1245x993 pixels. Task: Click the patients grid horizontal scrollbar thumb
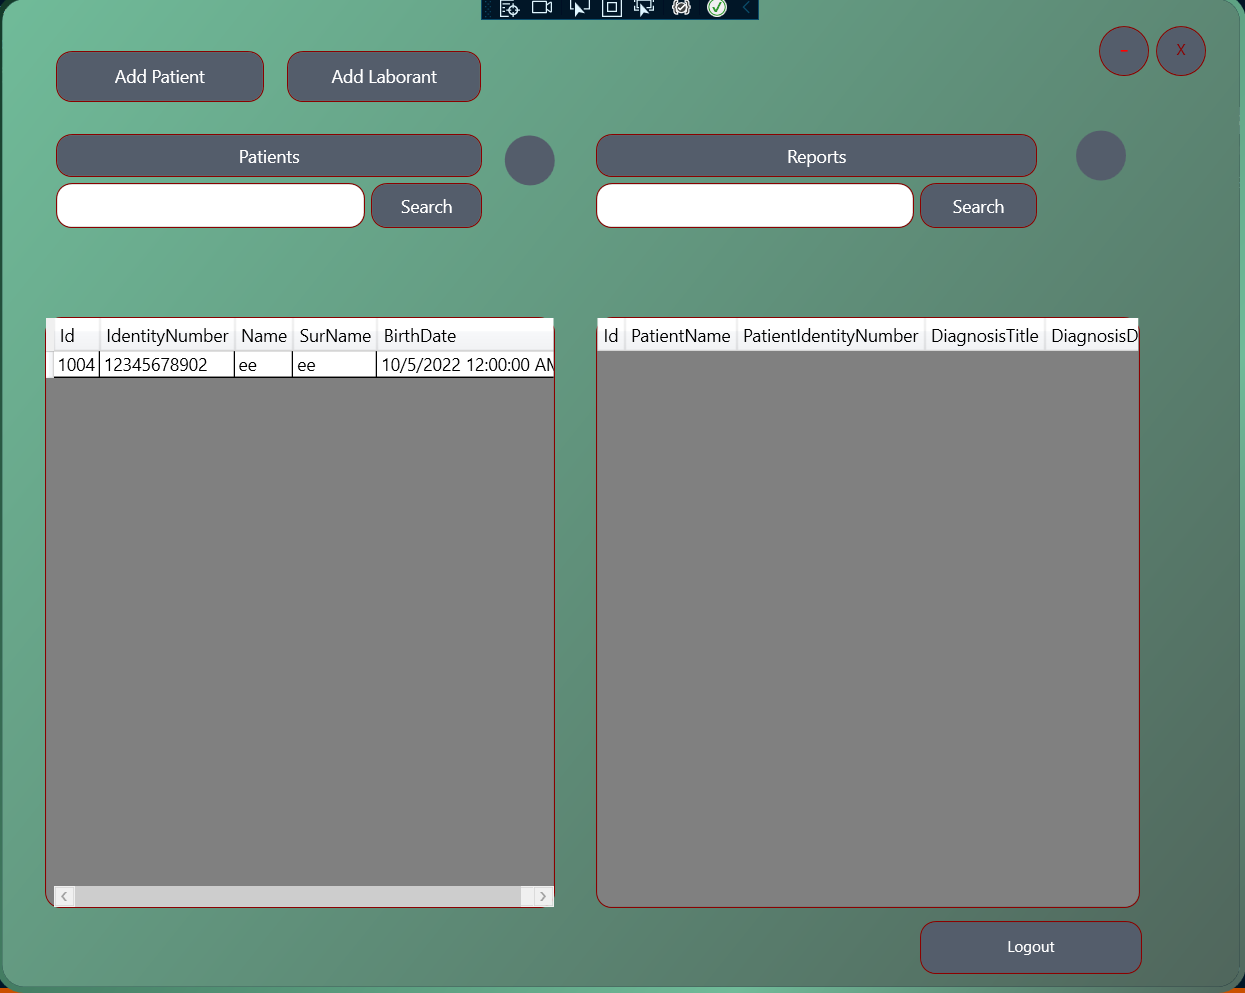point(298,896)
